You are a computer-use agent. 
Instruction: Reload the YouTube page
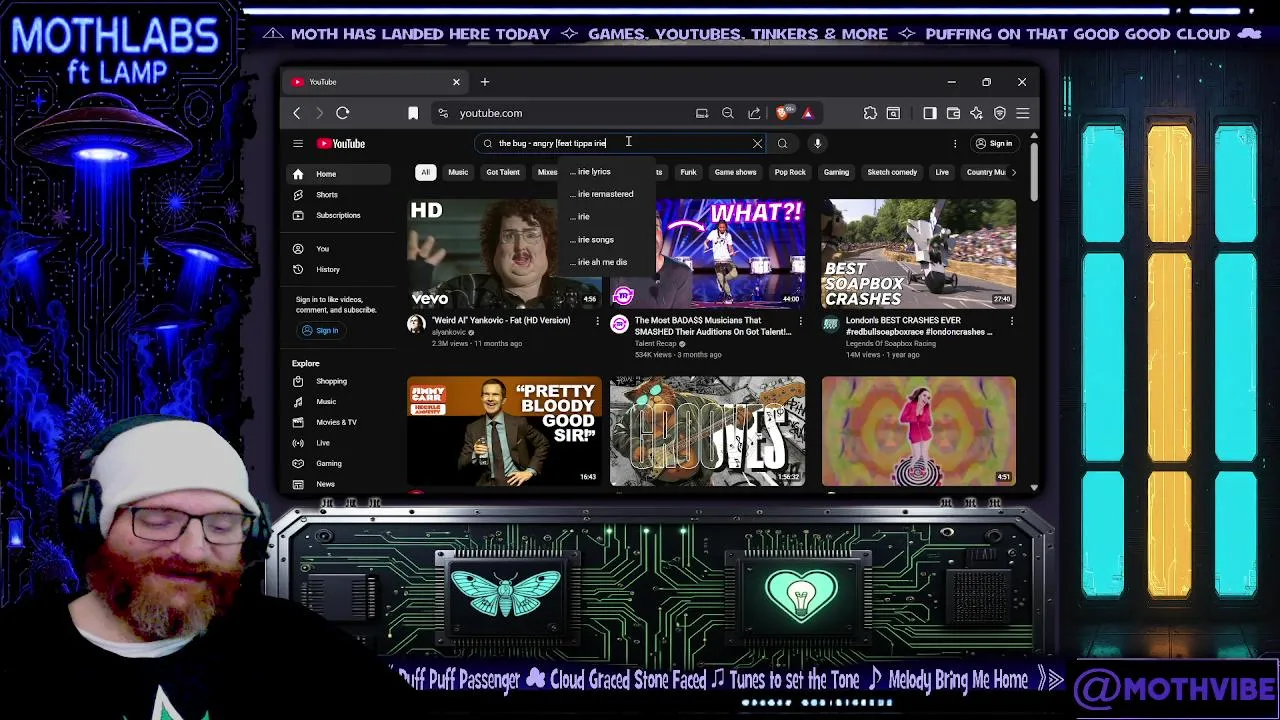point(343,113)
